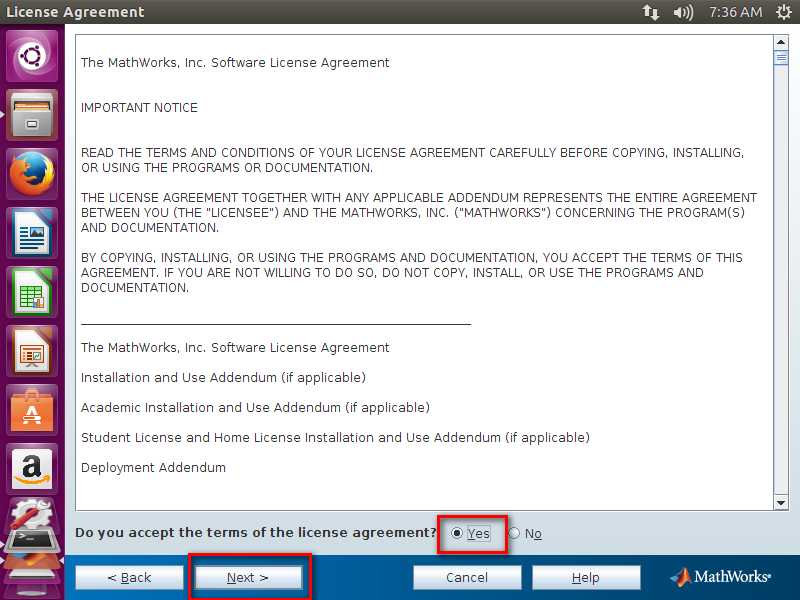This screenshot has width=800, height=600.
Task: Click the network indicator in top bar
Action: pos(651,12)
